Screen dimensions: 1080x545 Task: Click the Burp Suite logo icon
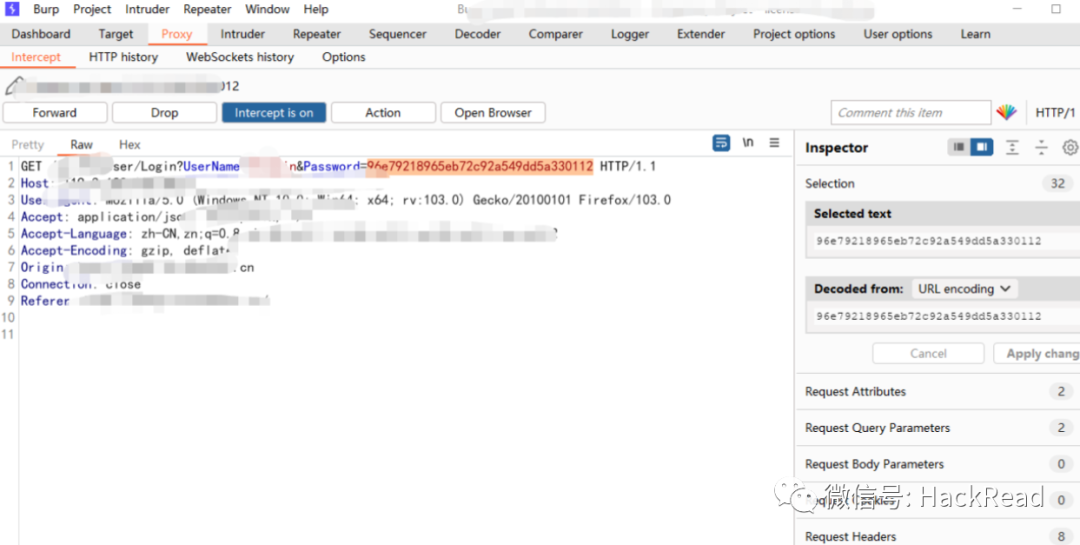(12, 10)
